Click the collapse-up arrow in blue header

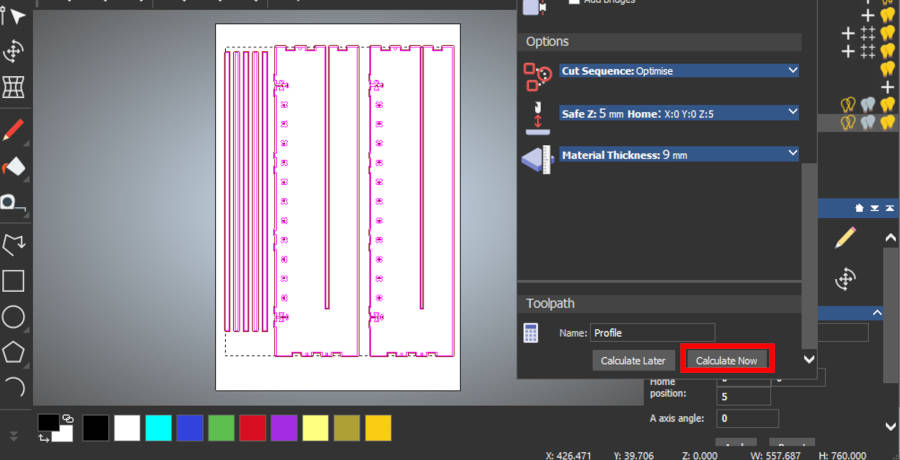point(889,208)
